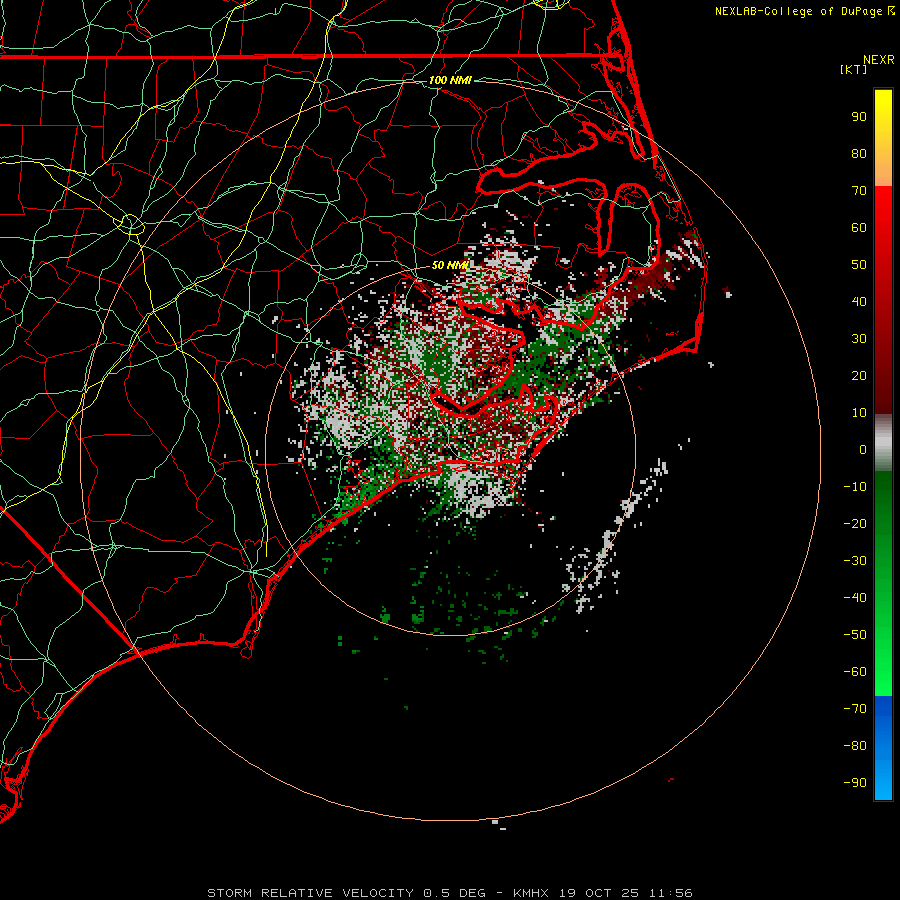
Task: Select the -10 value on velocity scale
Action: coord(855,487)
